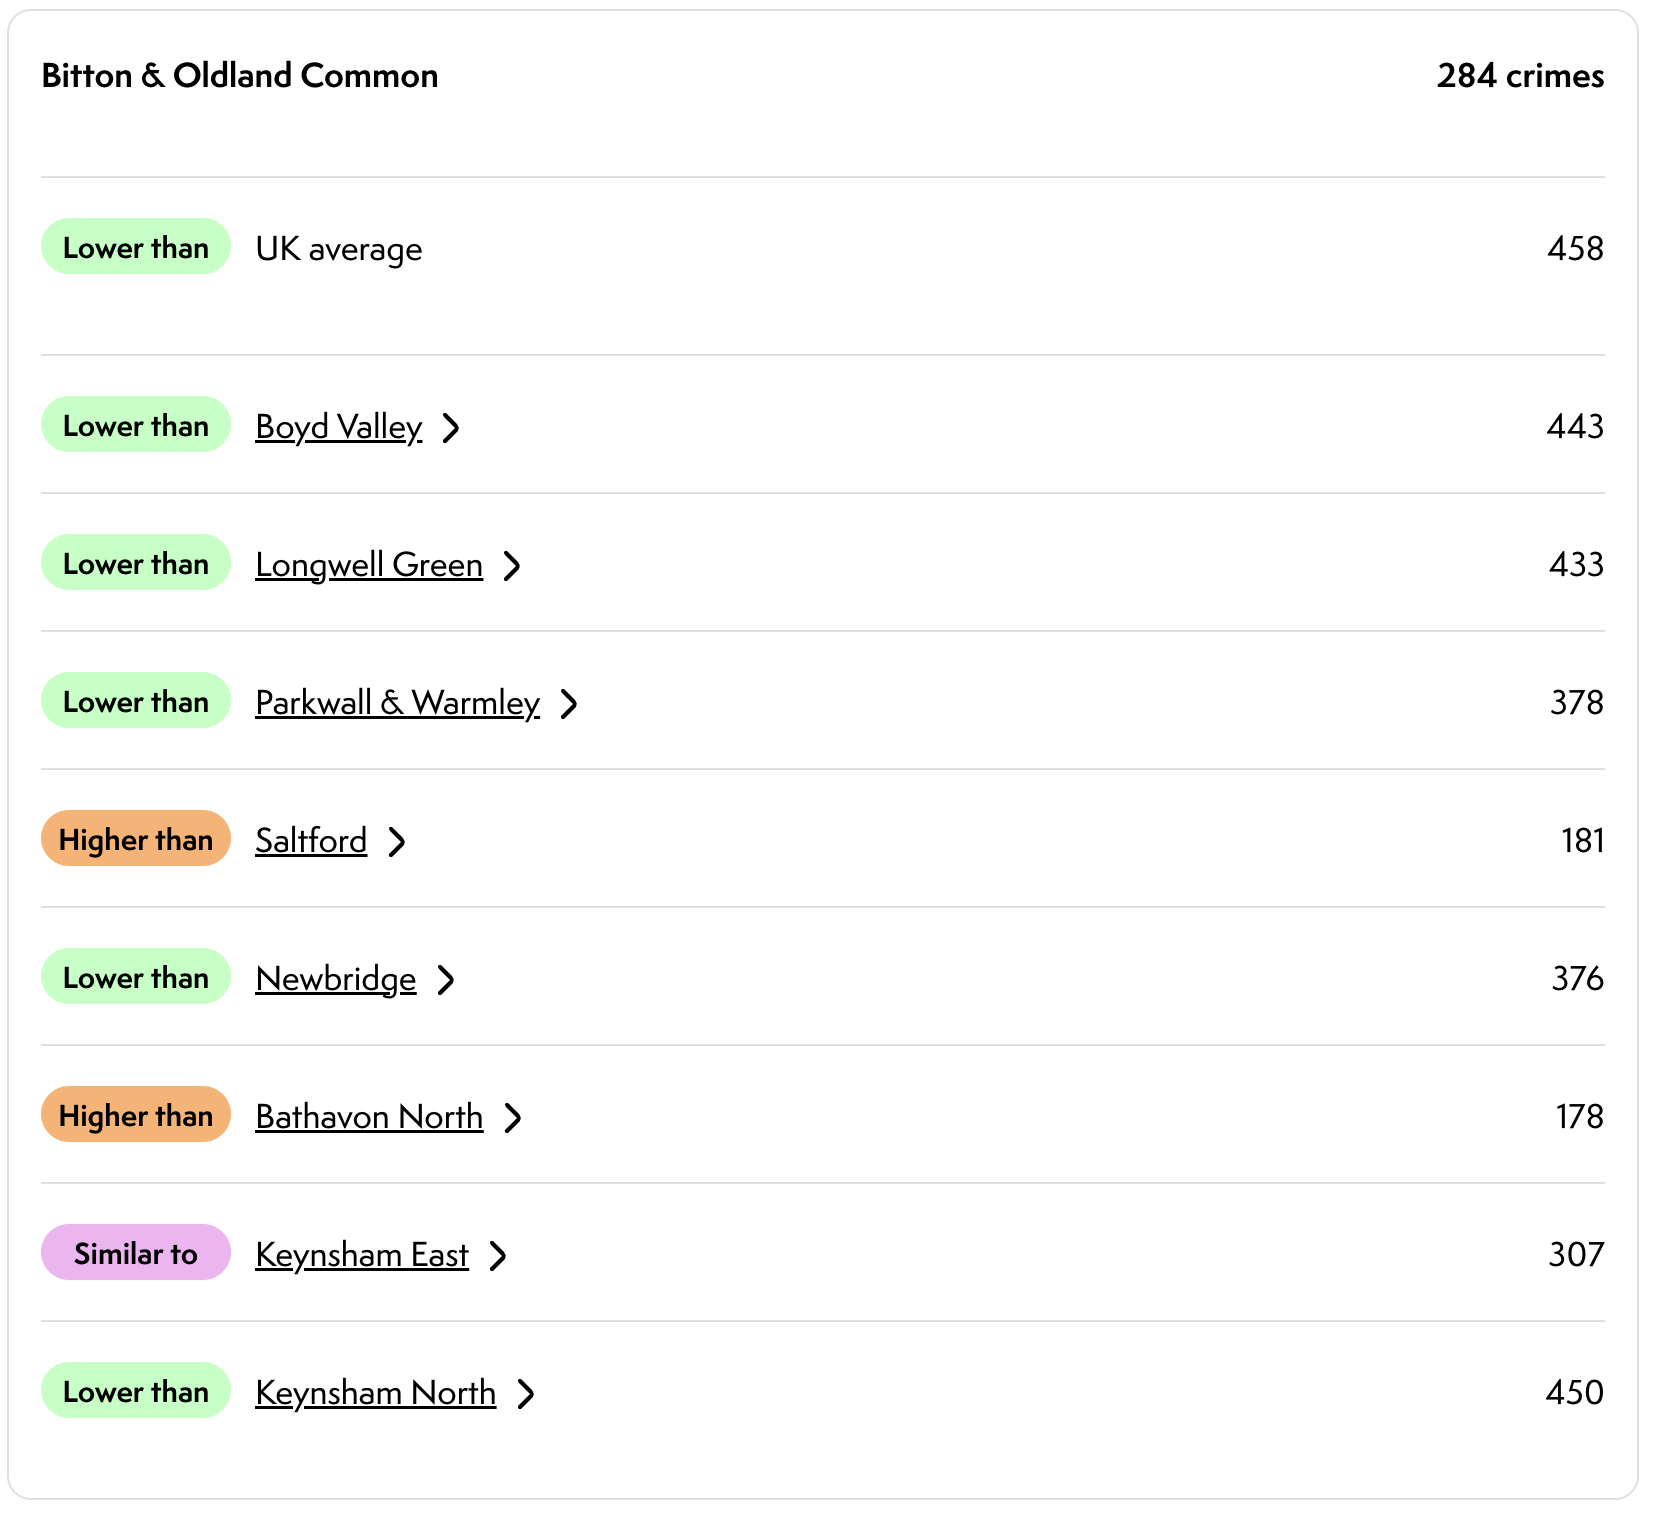Open the Keynsham East link
The width and height of the screenshot is (1657, 1513).
(x=362, y=1255)
